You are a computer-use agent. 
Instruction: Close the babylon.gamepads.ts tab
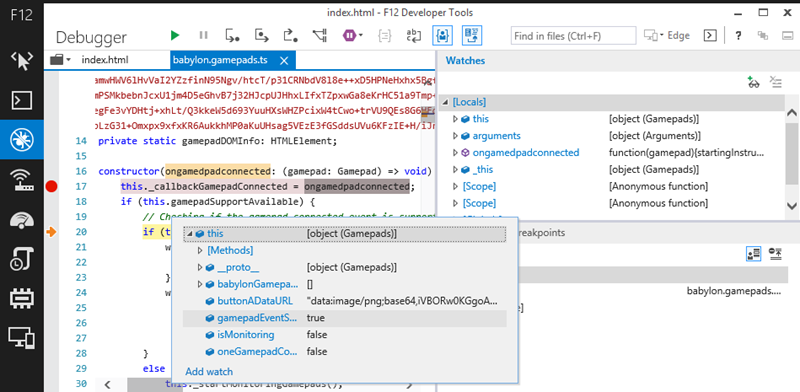(x=285, y=60)
